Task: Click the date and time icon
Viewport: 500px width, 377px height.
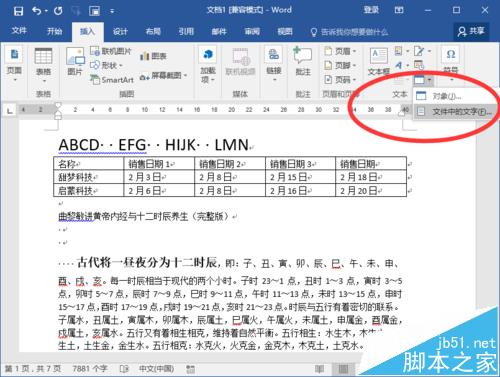Action: (419, 65)
